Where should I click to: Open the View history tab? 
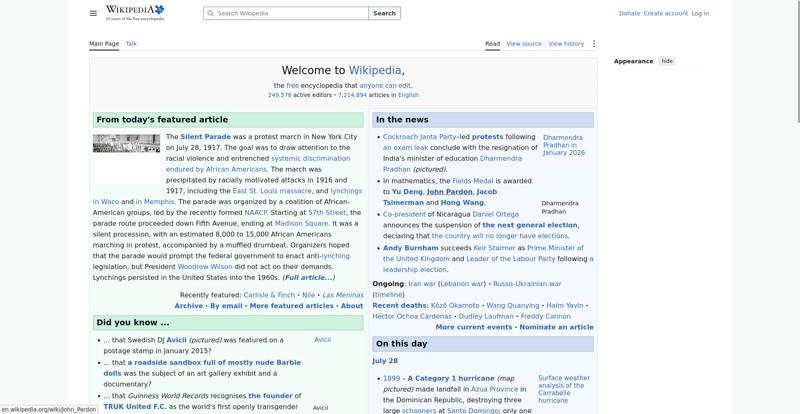566,44
